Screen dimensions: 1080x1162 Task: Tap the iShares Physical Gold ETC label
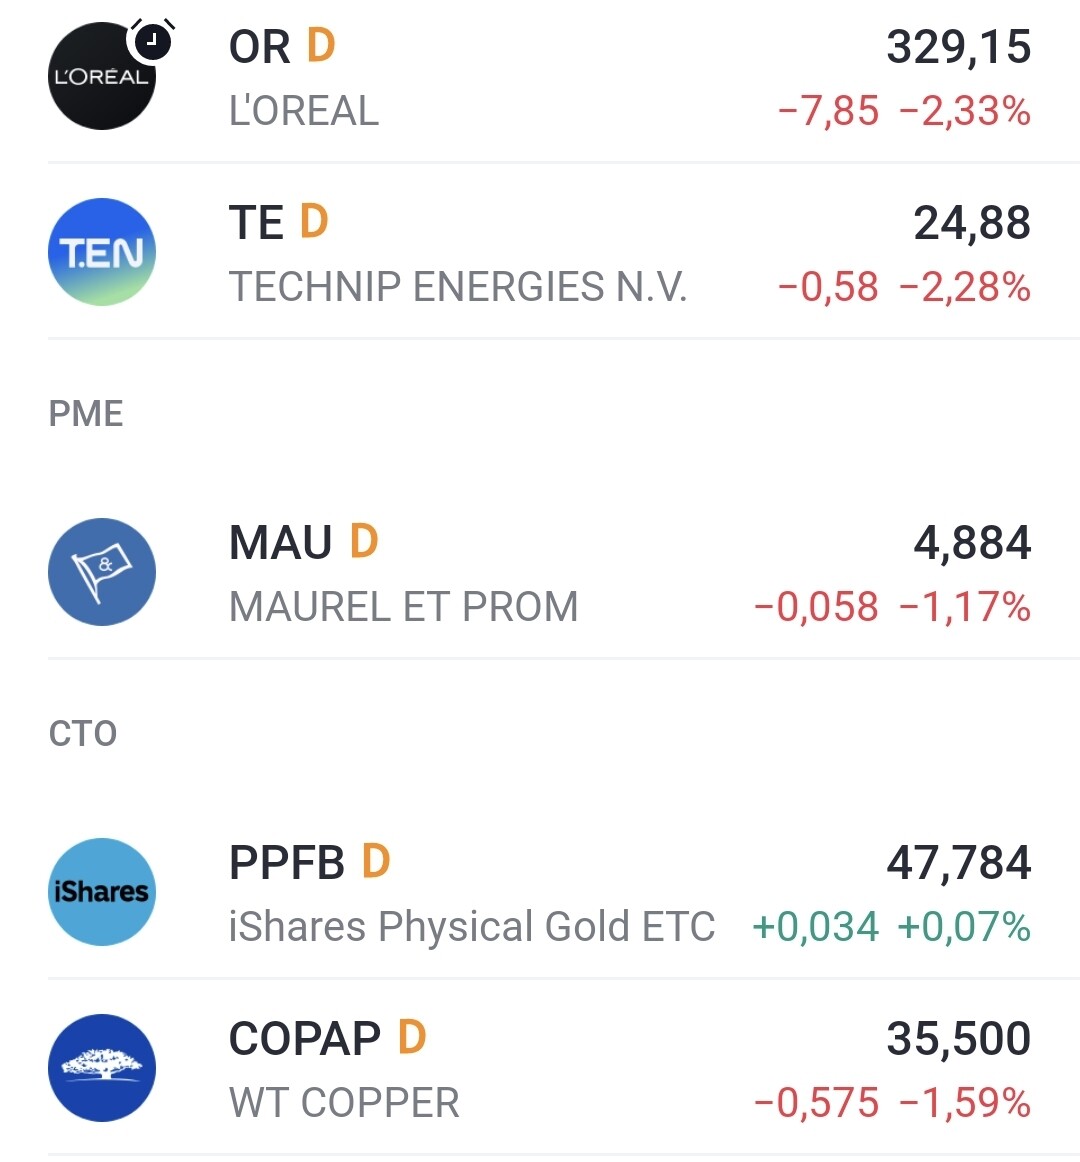[x=472, y=926]
